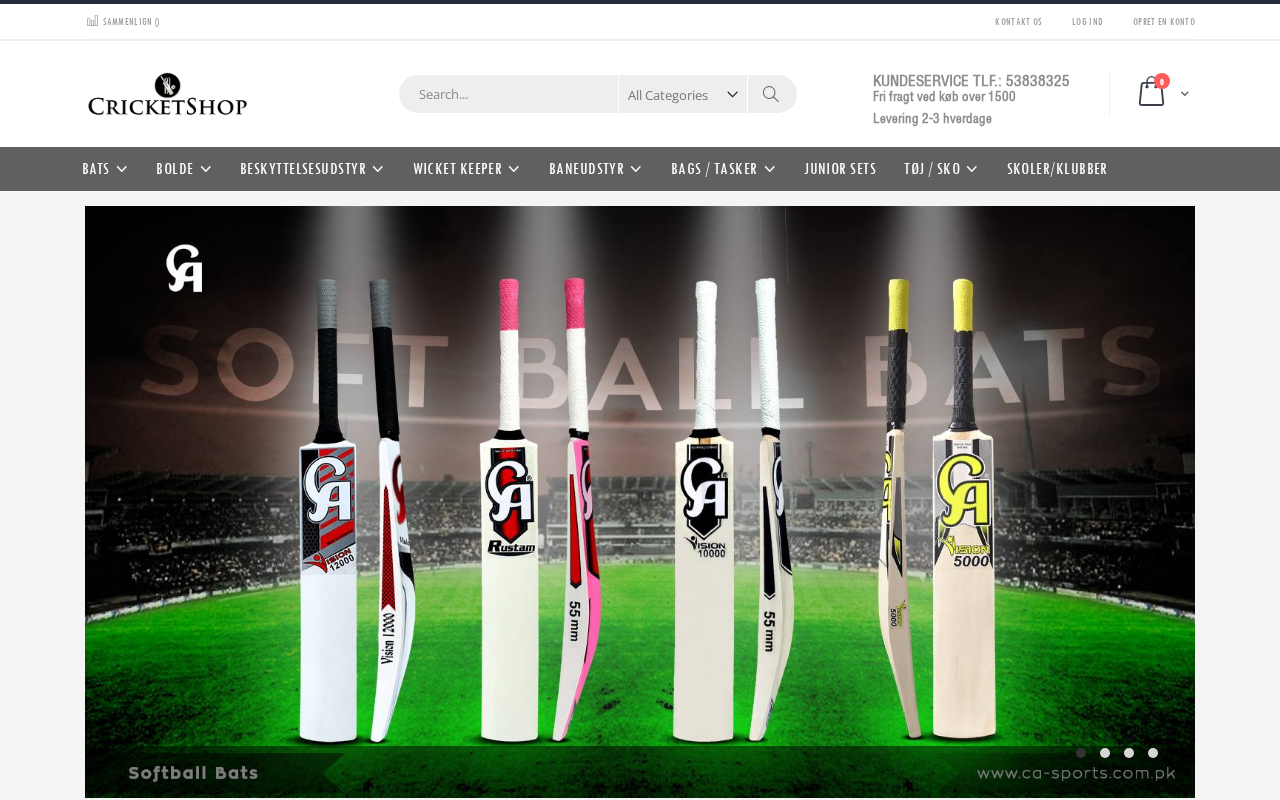
Task: Click the cart item count badge
Action: 1162,81
